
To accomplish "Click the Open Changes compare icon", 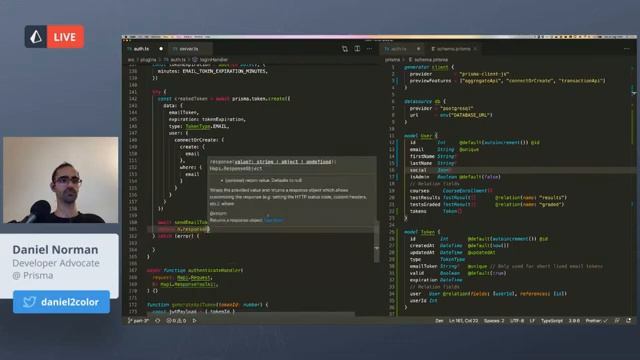I will click(345, 49).
